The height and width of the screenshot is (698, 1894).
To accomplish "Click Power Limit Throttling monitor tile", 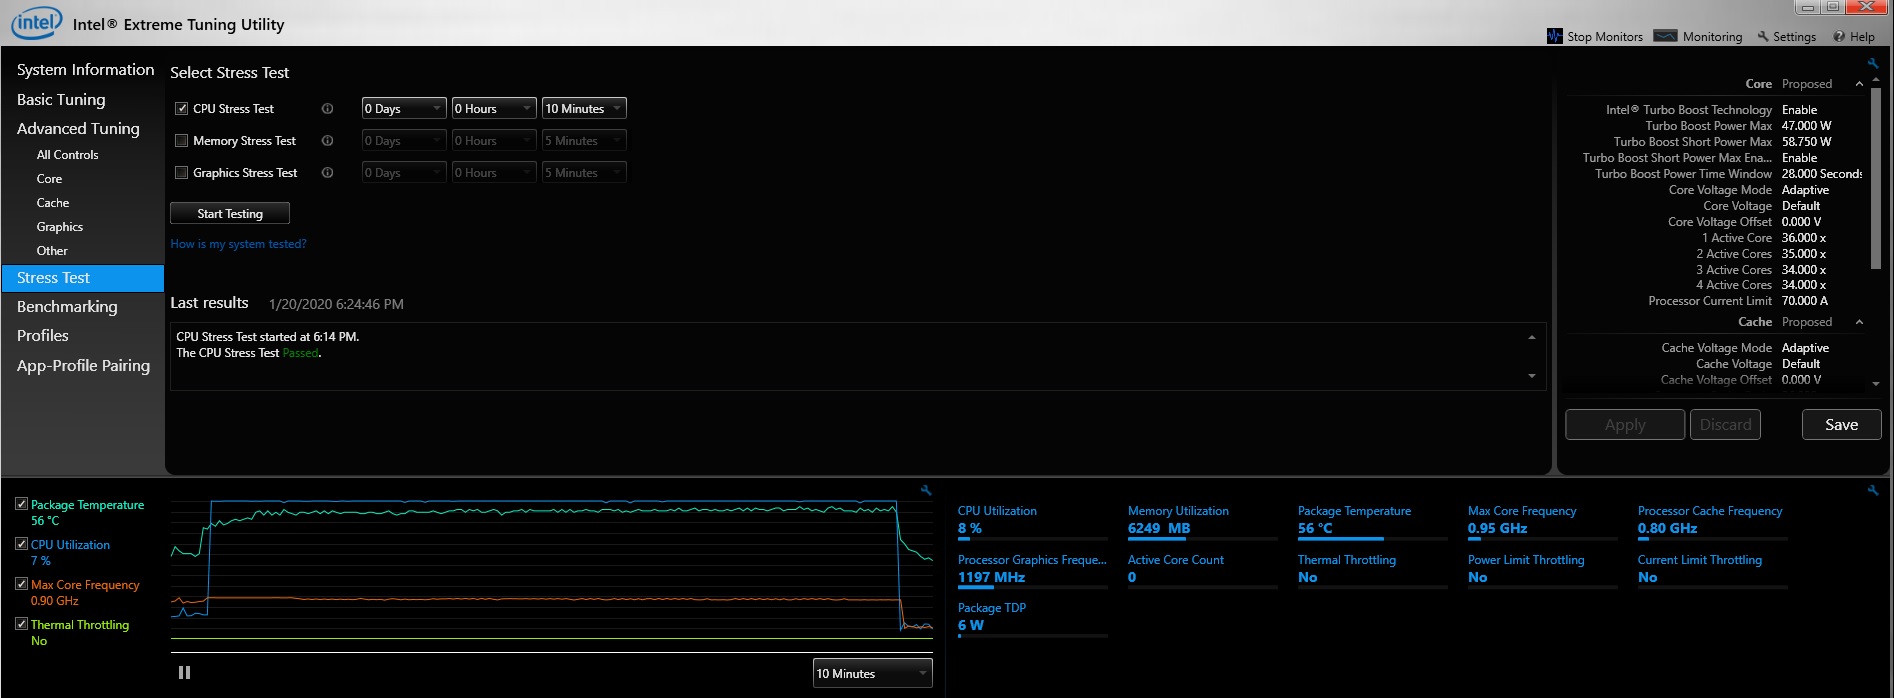I will coord(1542,571).
